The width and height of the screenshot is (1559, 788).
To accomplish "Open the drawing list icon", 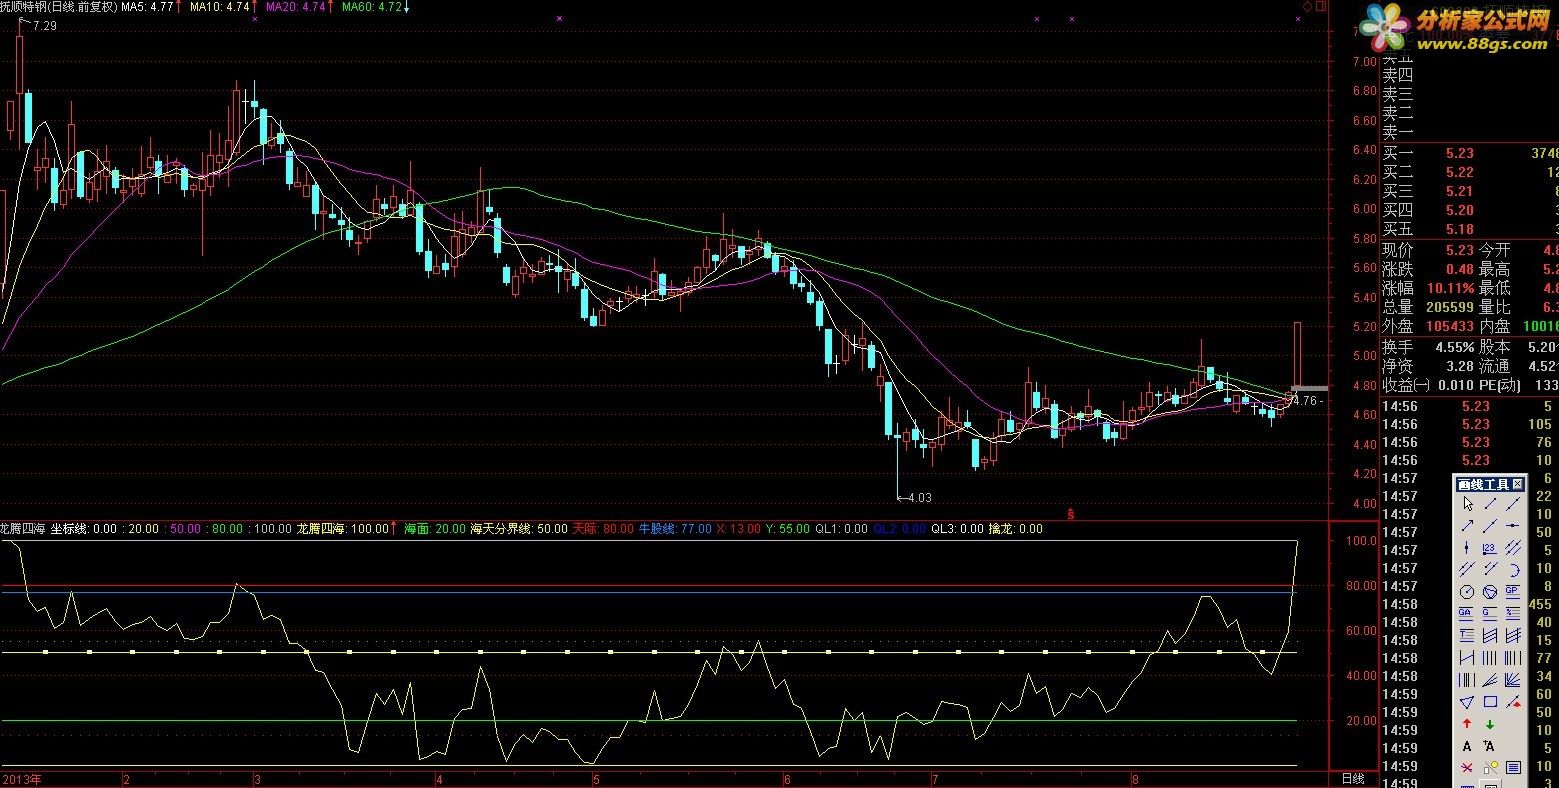I will [1513, 768].
